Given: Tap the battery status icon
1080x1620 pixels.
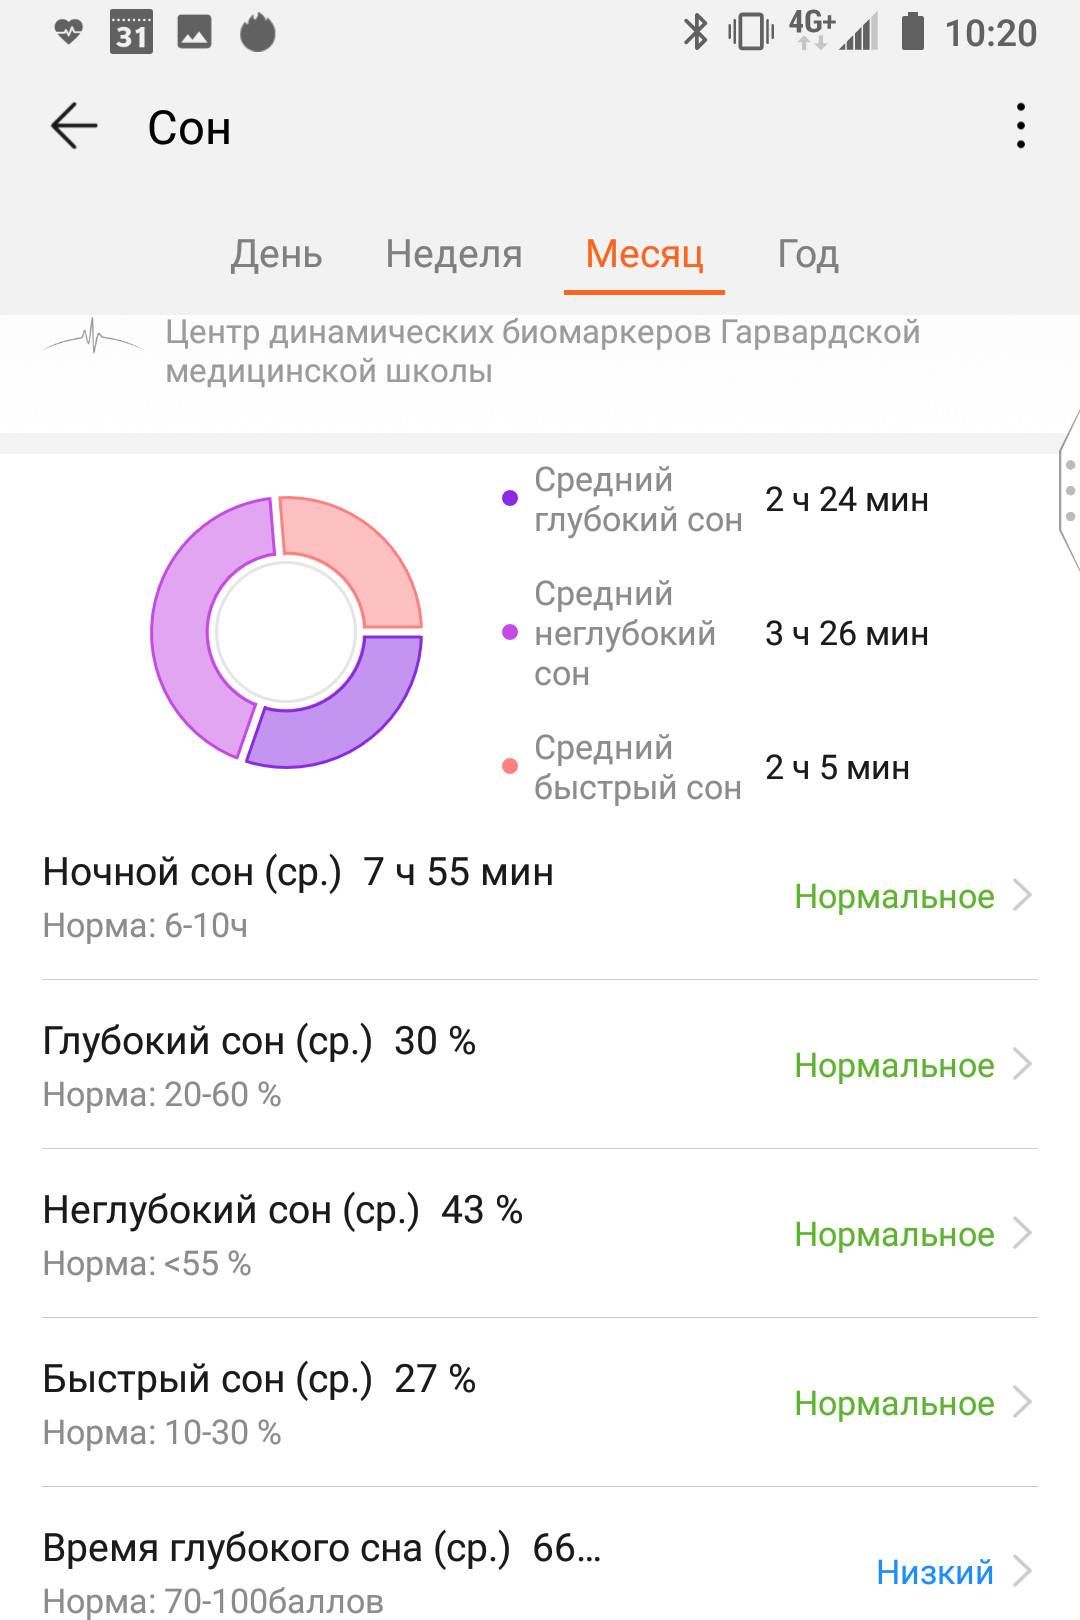Looking at the screenshot, I should pos(912,32).
